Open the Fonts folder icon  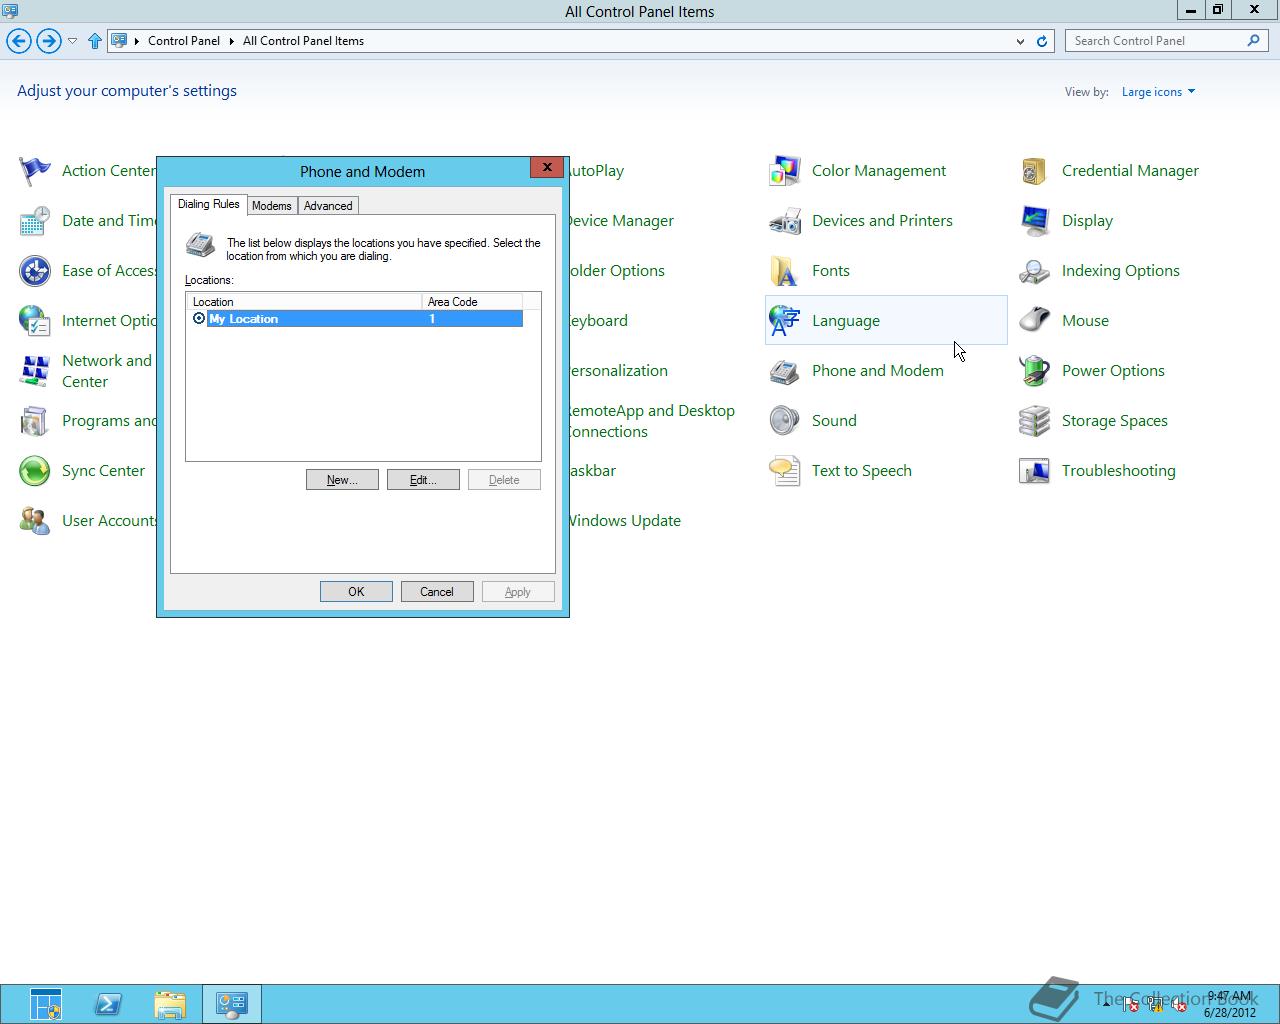pyautogui.click(x=785, y=271)
